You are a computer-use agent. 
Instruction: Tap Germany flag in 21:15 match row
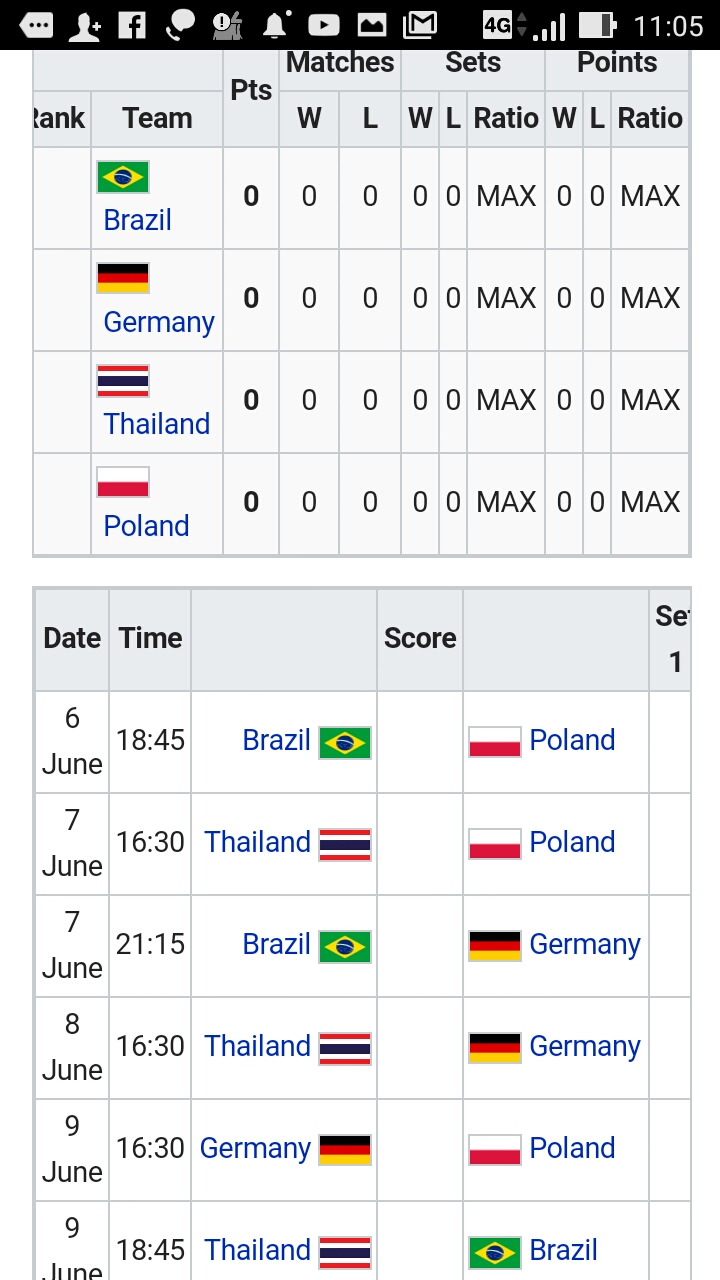click(495, 946)
